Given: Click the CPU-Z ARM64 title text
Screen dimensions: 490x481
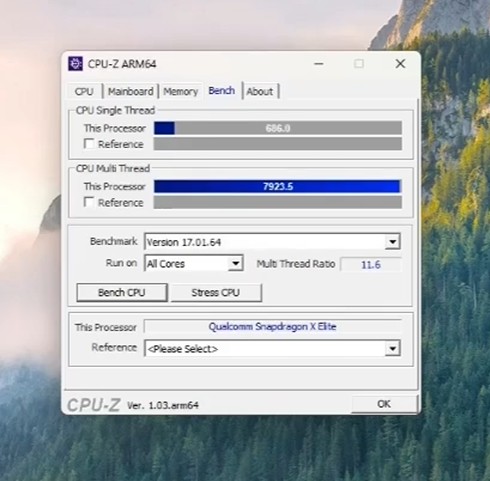Looking at the screenshot, I should tap(122, 64).
